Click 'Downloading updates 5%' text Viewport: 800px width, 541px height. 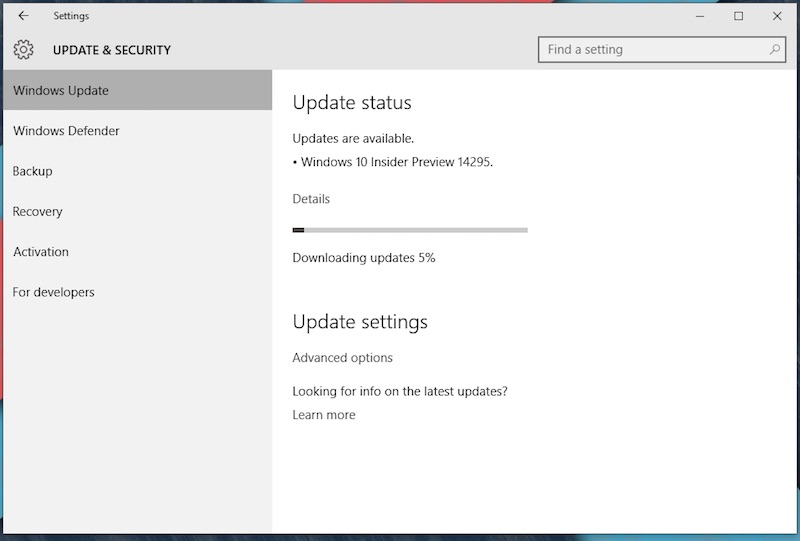pos(364,258)
